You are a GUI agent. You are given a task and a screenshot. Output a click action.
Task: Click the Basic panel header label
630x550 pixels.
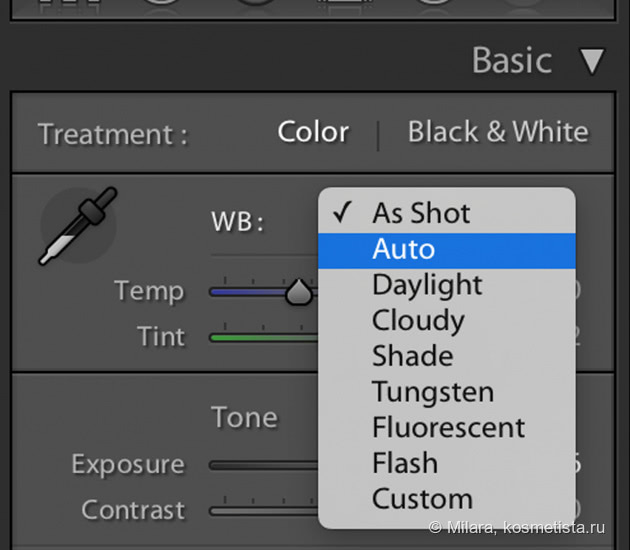coord(511,60)
